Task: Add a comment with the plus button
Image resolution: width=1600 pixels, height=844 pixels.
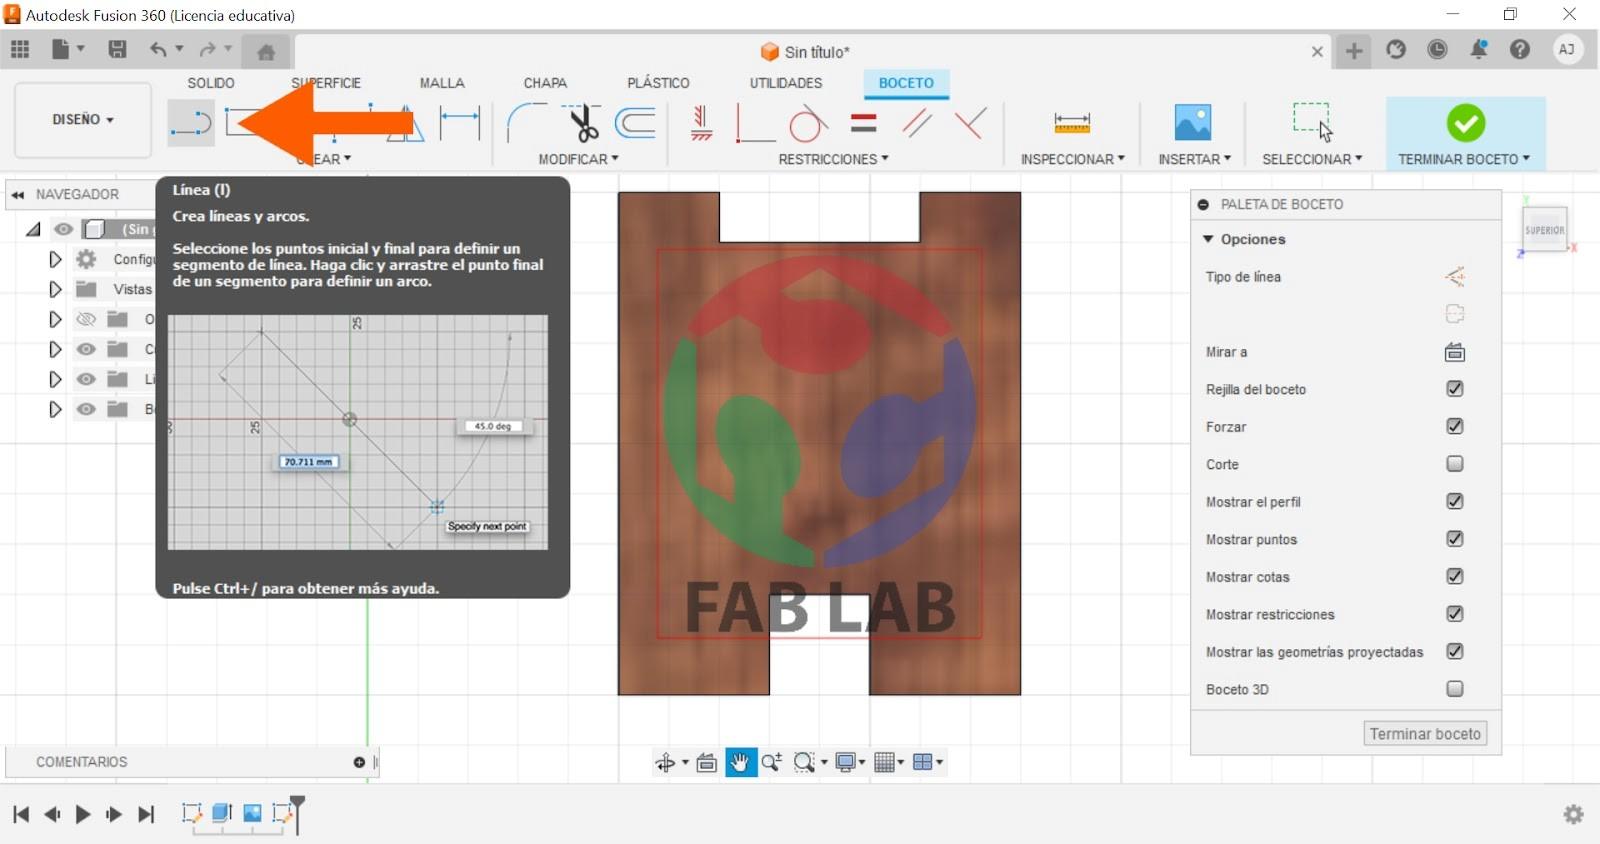Action: [359, 762]
